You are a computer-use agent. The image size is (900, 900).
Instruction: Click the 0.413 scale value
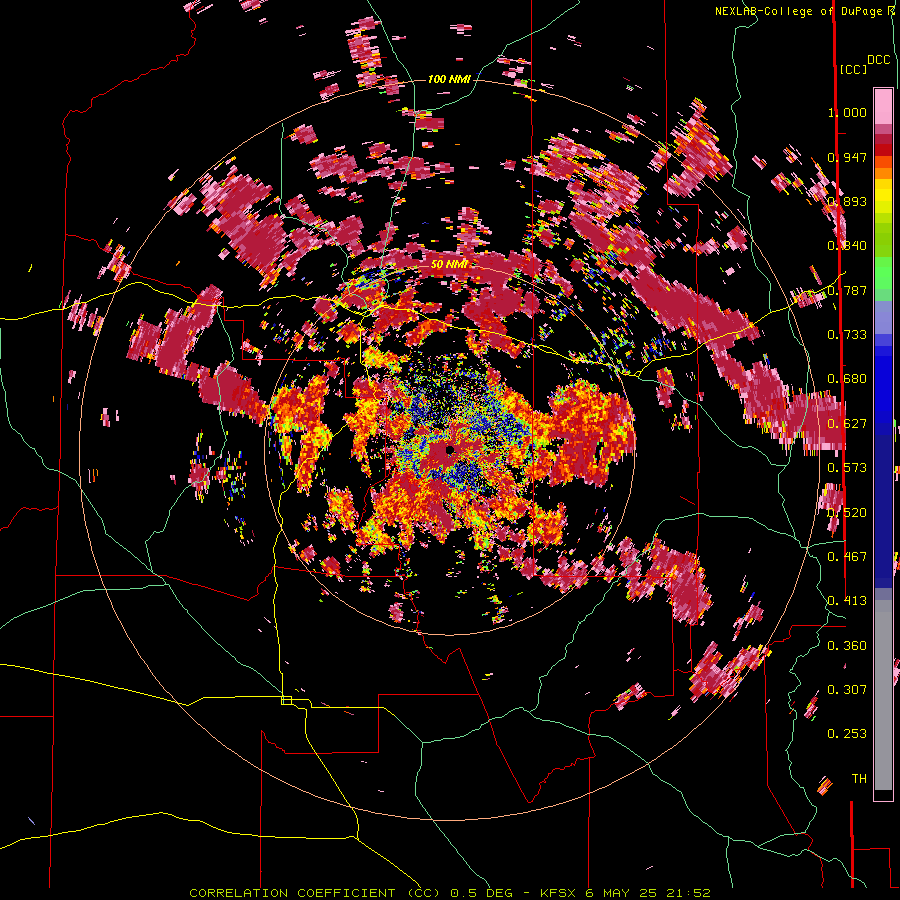pyautogui.click(x=847, y=601)
